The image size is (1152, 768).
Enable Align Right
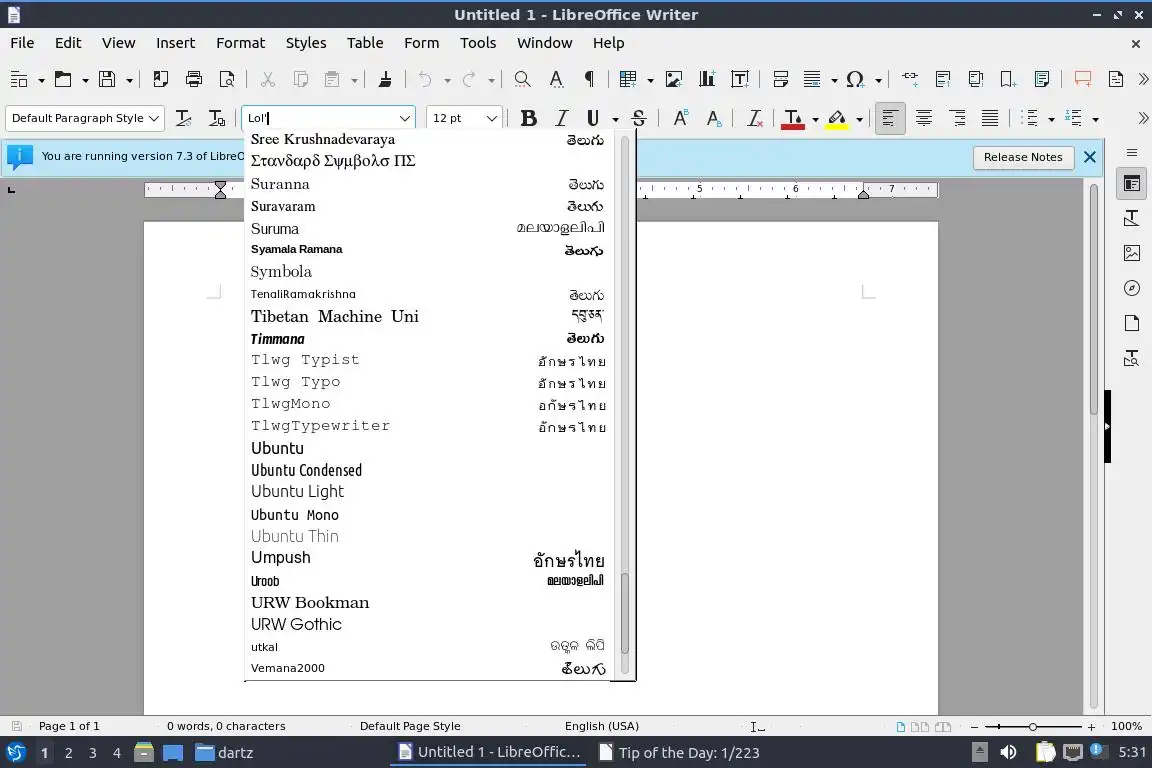[x=957, y=118]
